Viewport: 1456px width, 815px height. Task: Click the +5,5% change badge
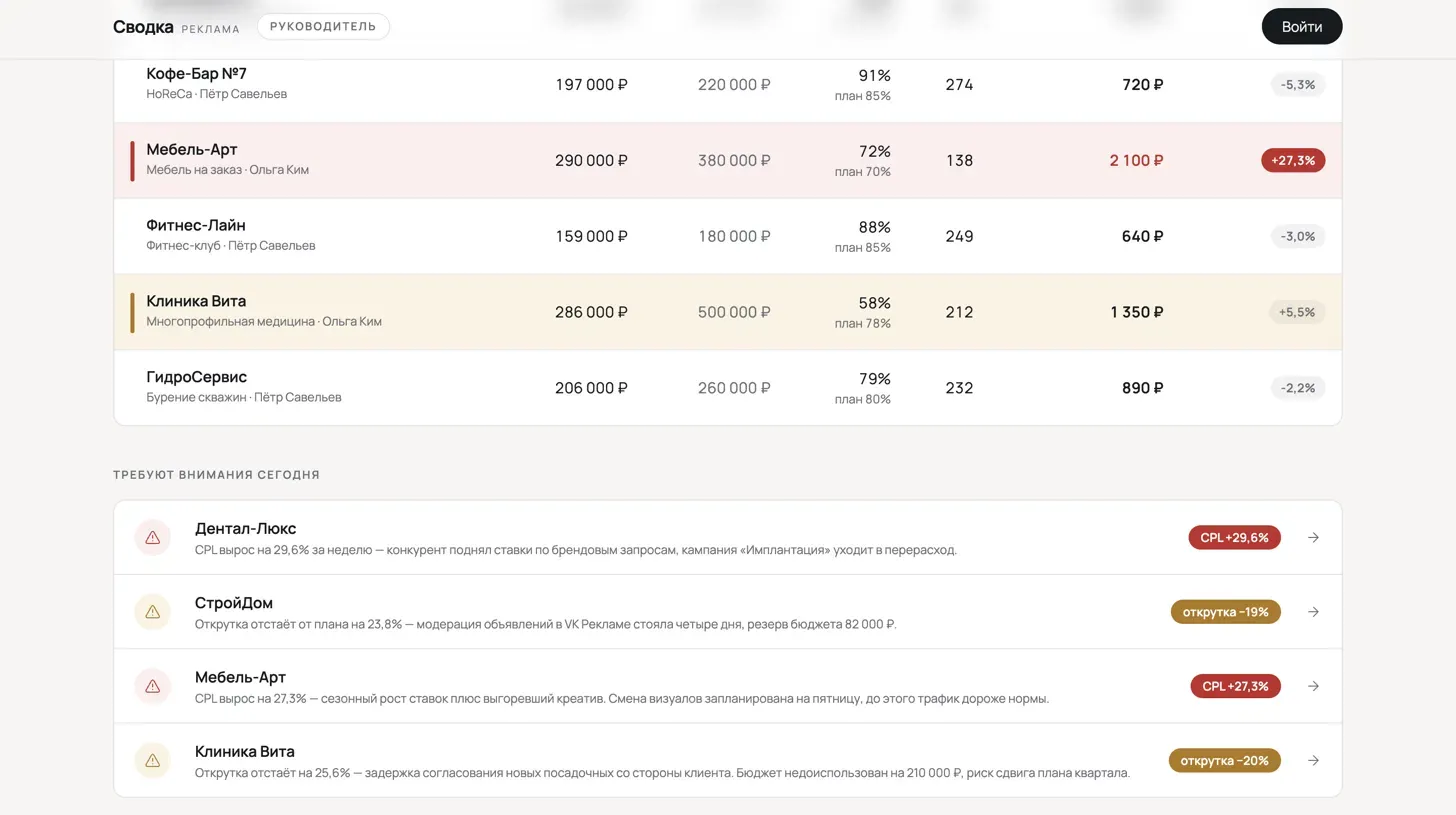pos(1298,312)
